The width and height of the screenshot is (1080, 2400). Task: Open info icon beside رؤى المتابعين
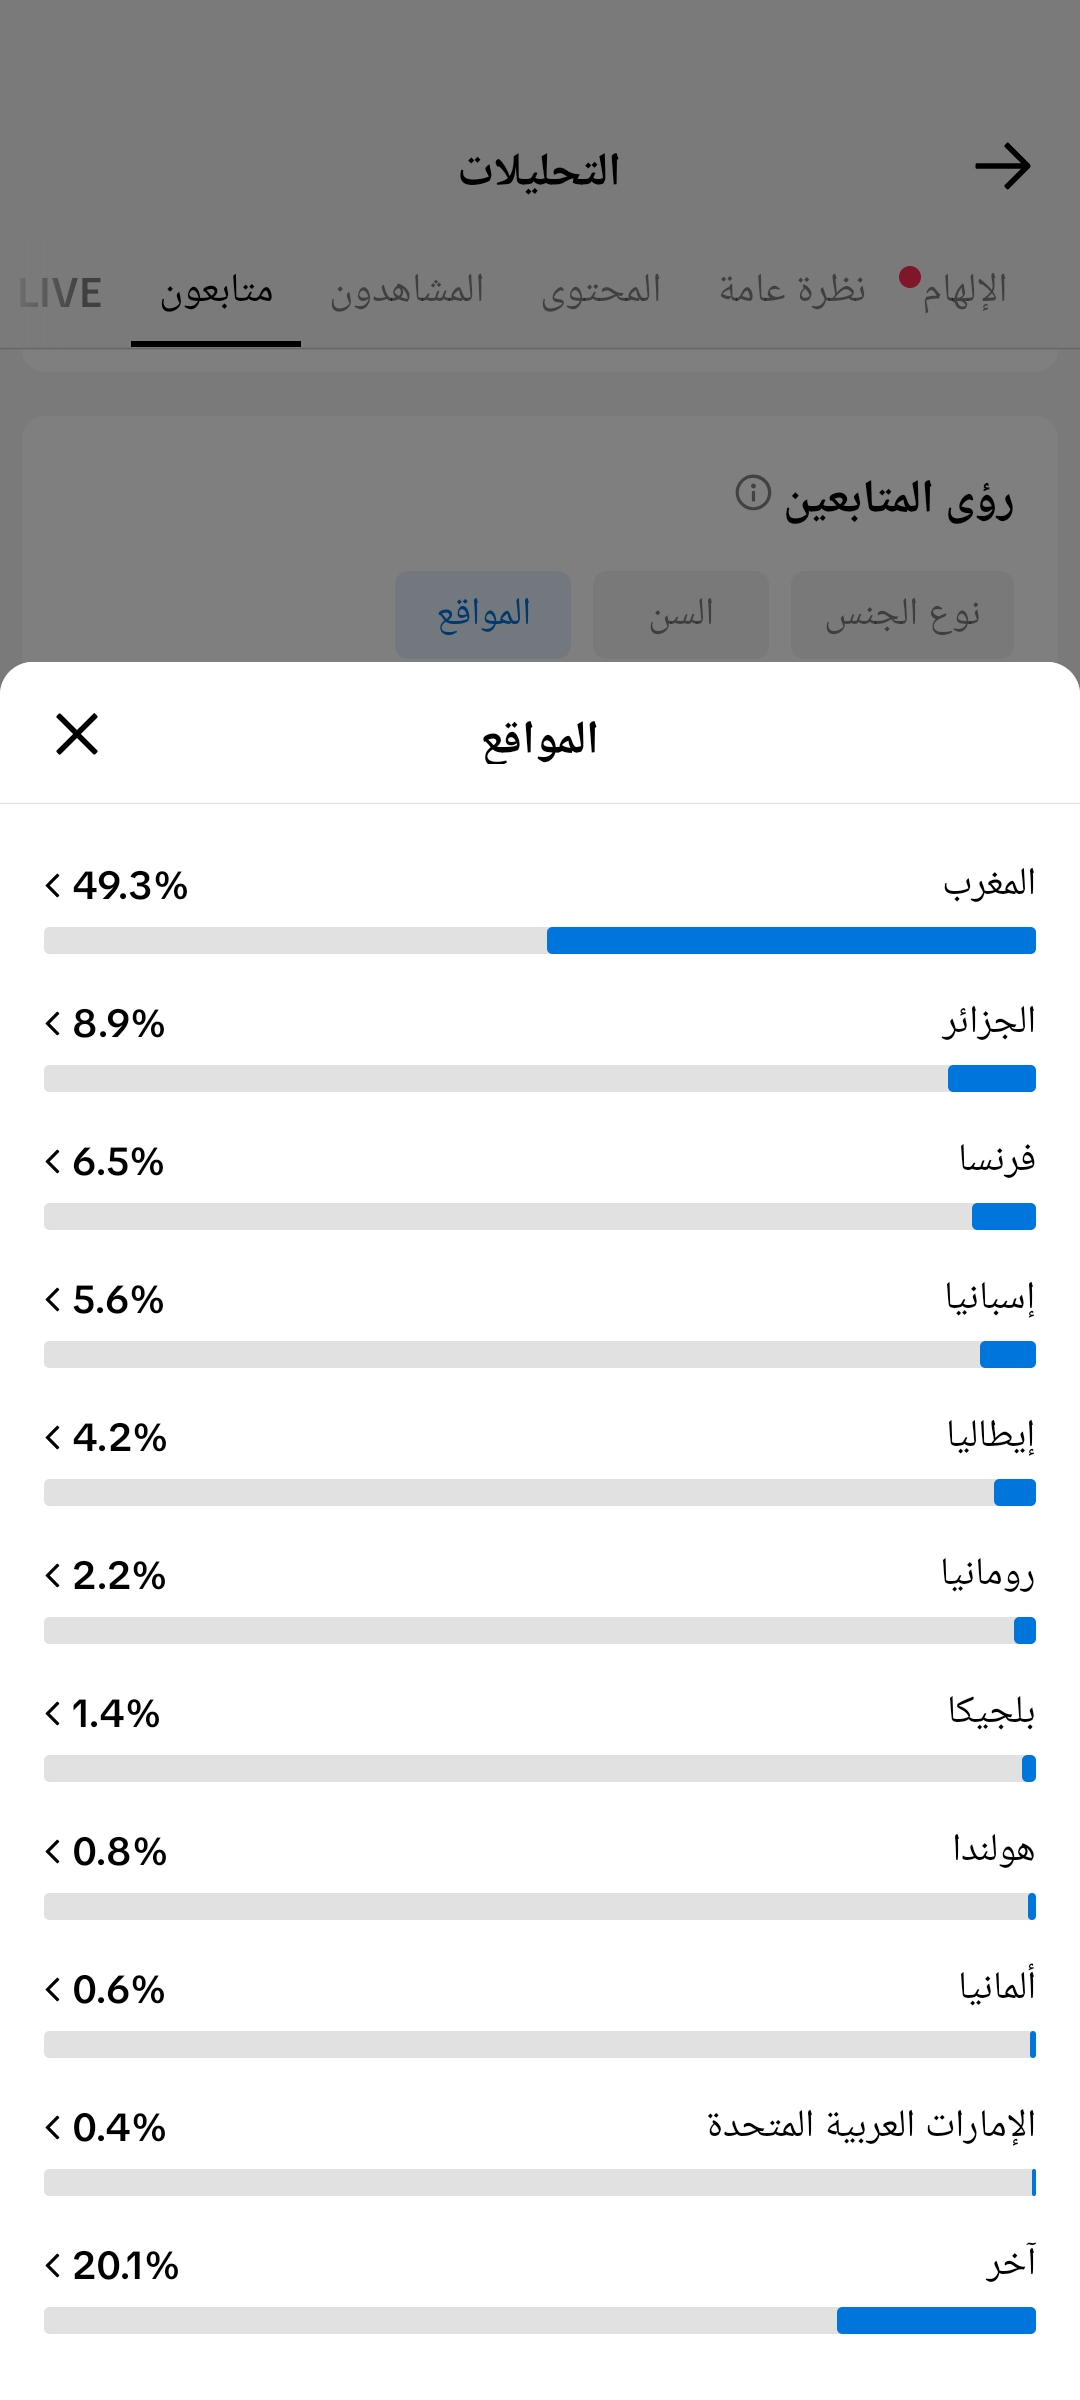(x=753, y=493)
